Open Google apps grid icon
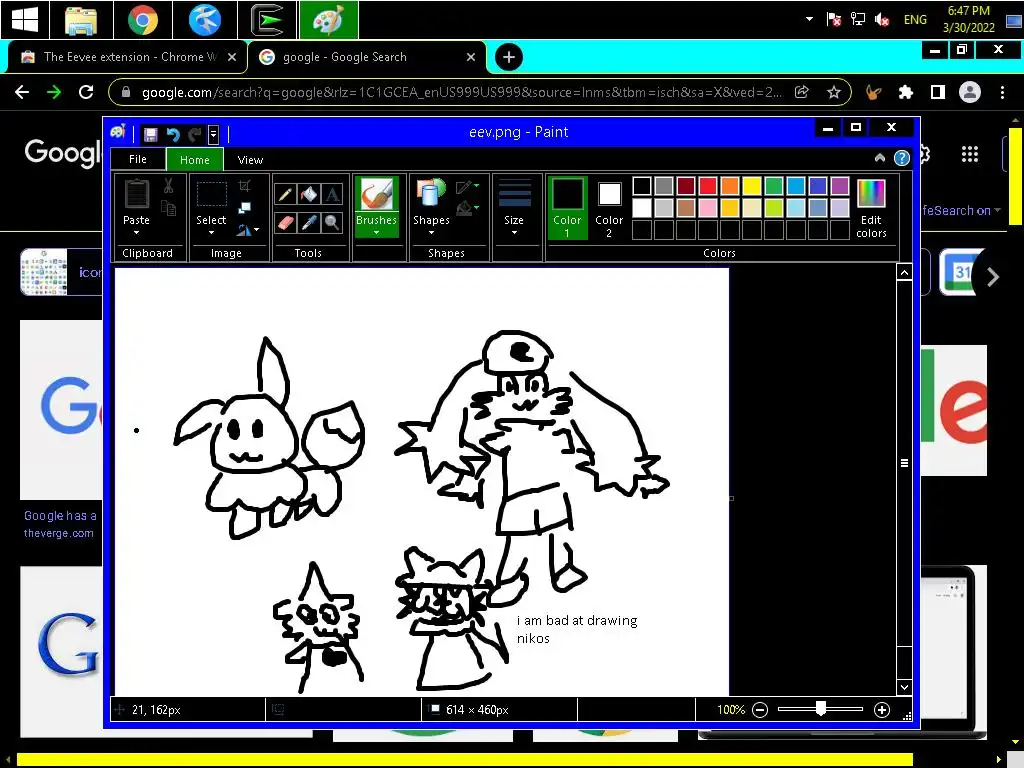Viewport: 1024px width, 768px height. (970, 154)
